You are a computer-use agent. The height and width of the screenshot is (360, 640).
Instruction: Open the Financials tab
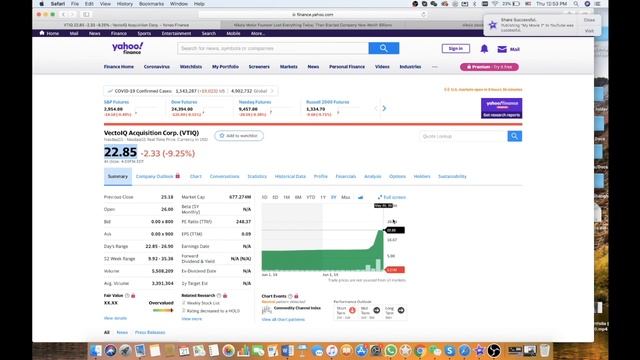tap(346, 176)
